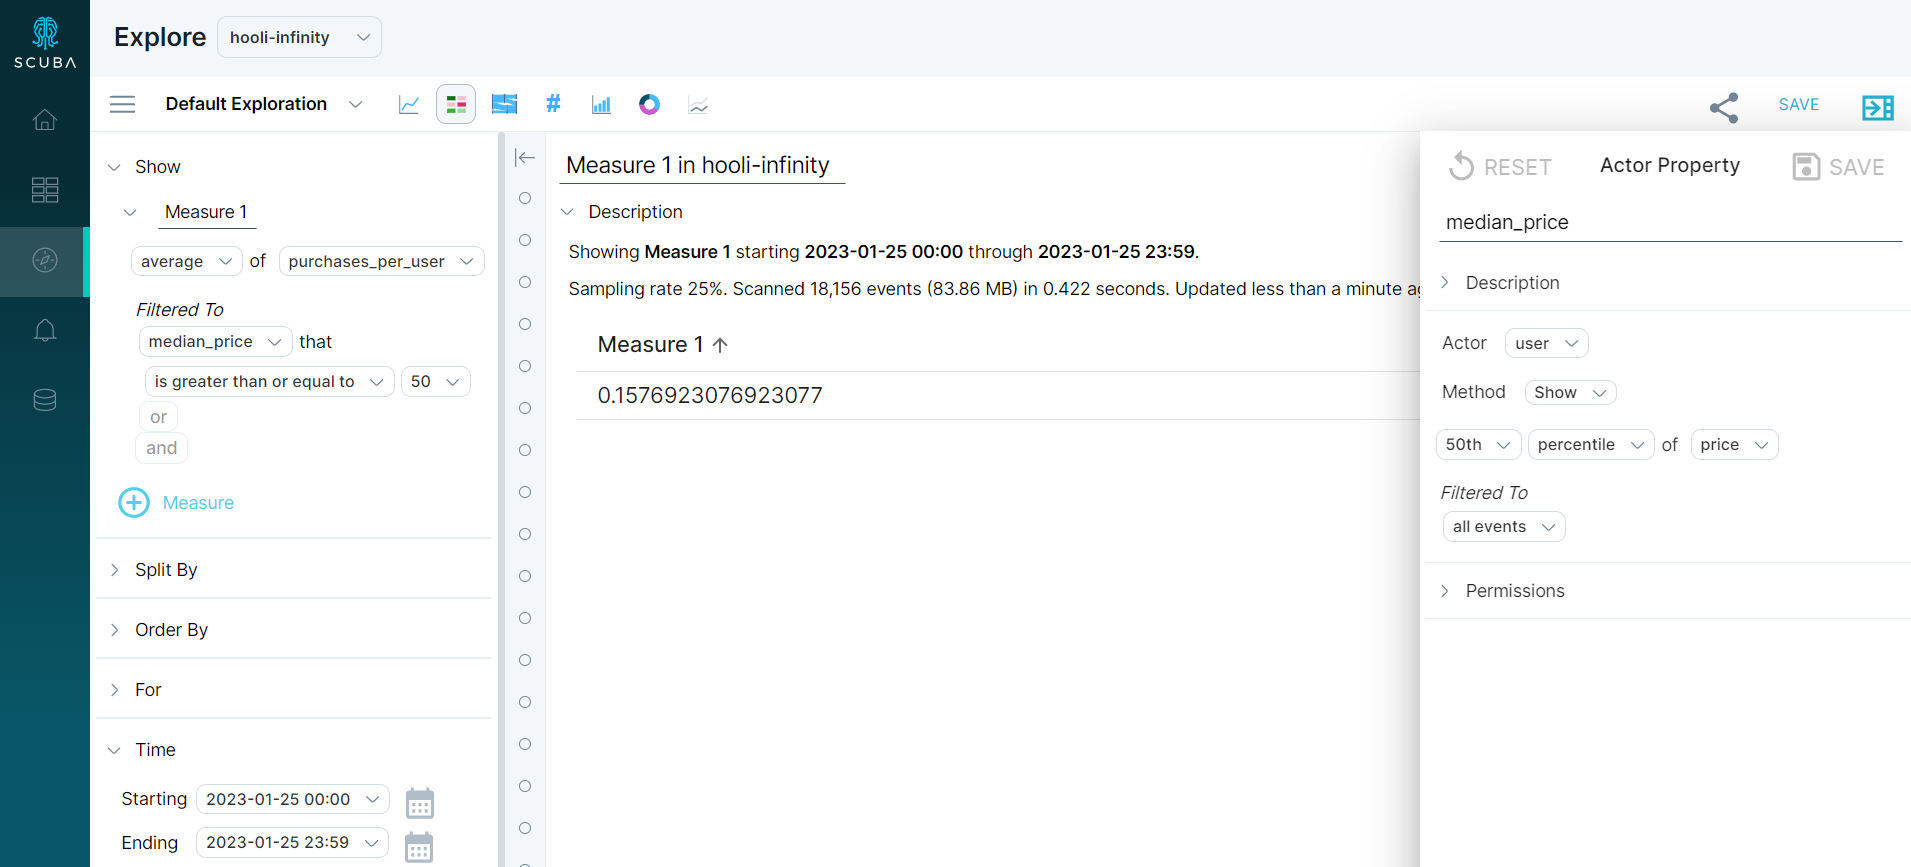
Task: Click the RESET button in Actor Property
Action: 1500,166
